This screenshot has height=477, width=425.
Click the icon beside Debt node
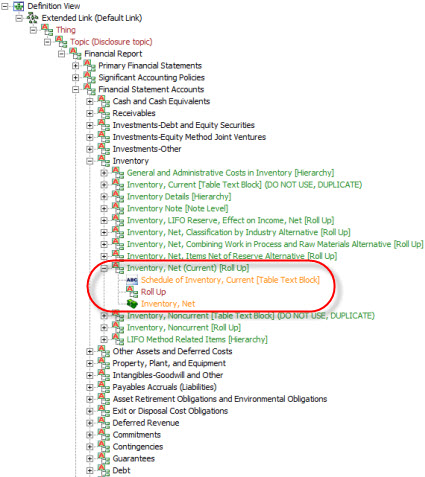104,470
